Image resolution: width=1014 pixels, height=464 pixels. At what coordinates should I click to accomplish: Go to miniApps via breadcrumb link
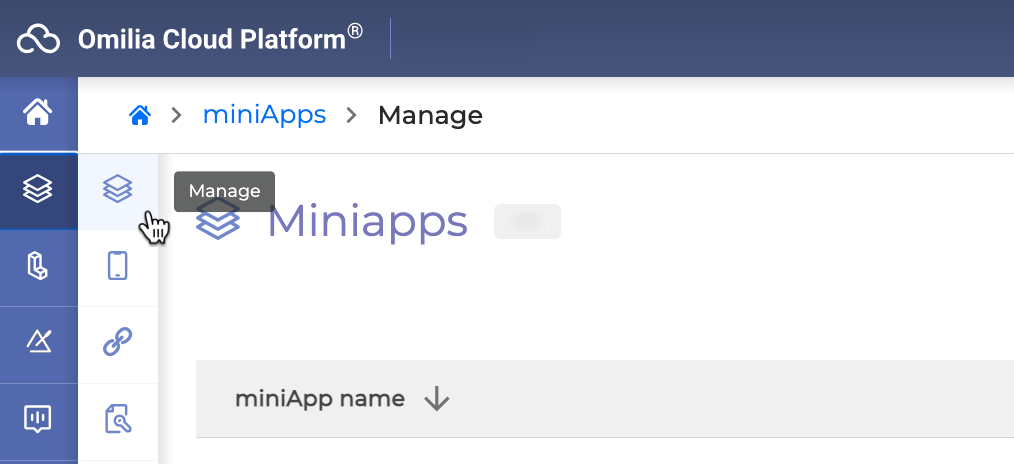[x=264, y=115]
